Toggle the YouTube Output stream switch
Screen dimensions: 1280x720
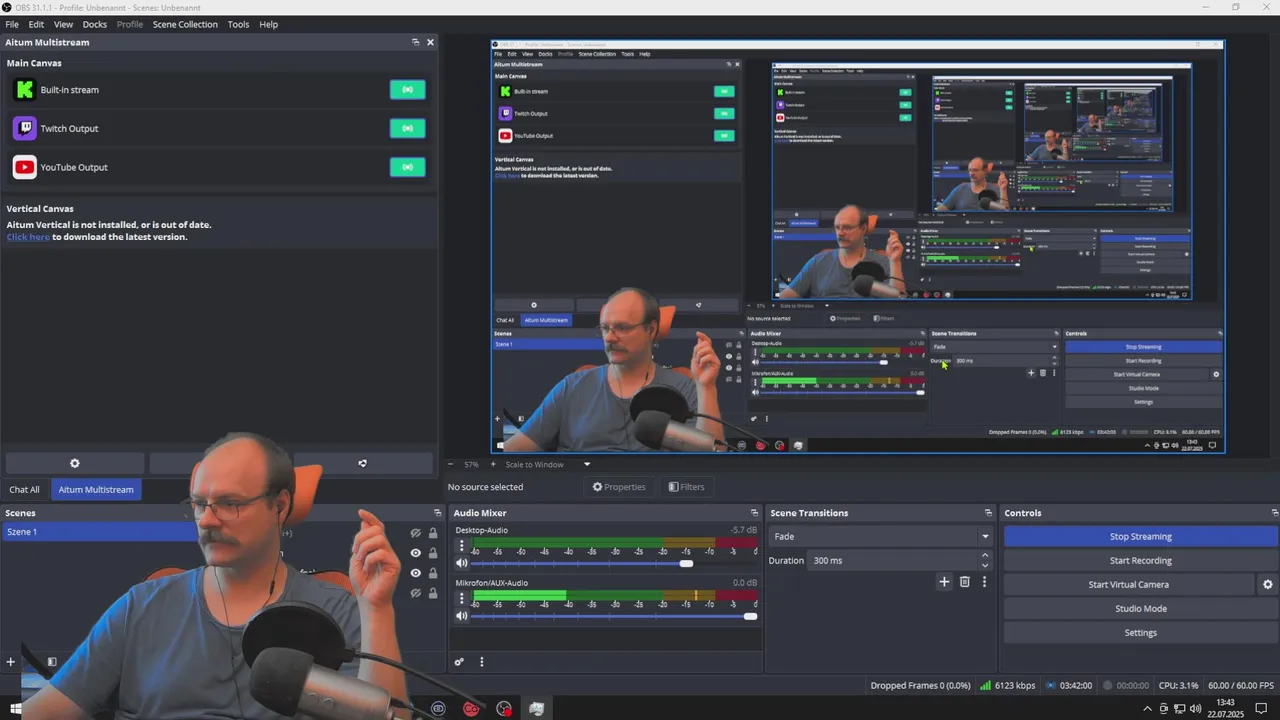pos(407,167)
